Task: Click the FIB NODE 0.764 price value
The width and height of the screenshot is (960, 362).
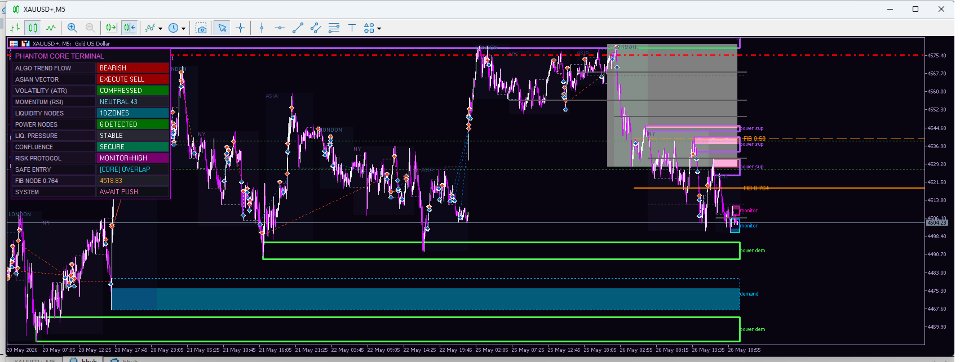Action: 133,180
